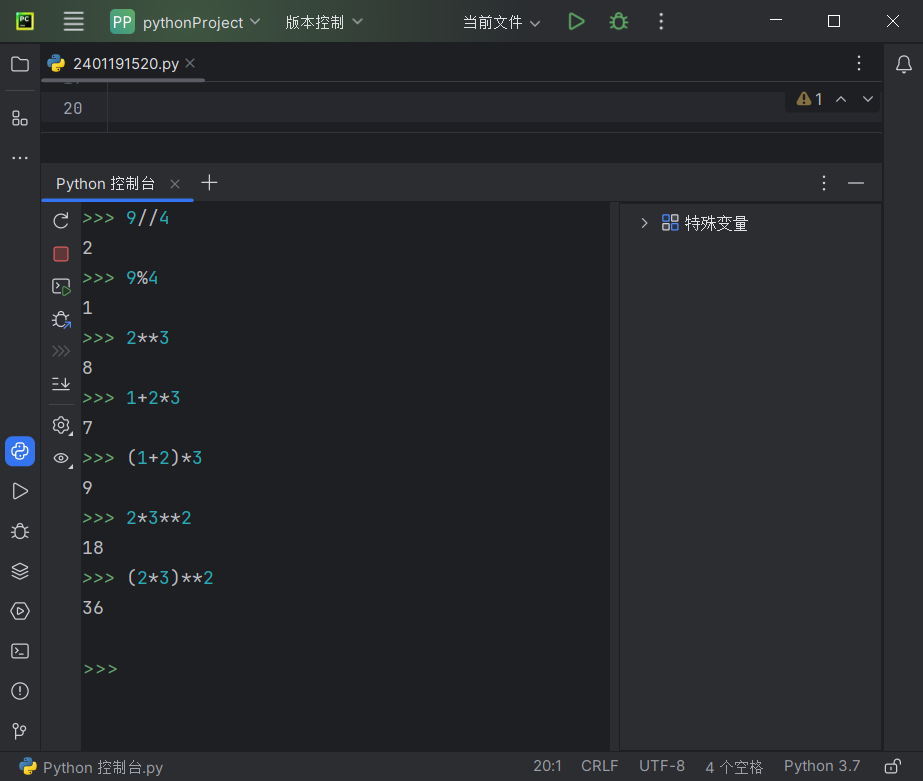Click the 9%4 console command
Image resolution: width=923 pixels, height=781 pixels.
[142, 278]
